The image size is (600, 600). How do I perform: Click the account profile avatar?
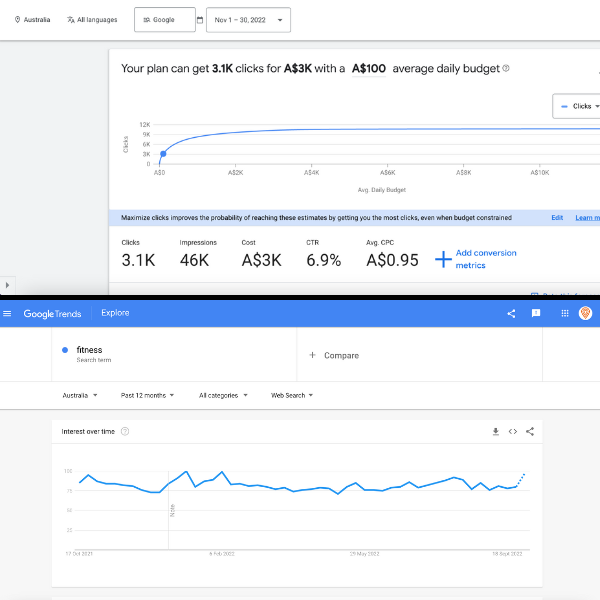[586, 313]
